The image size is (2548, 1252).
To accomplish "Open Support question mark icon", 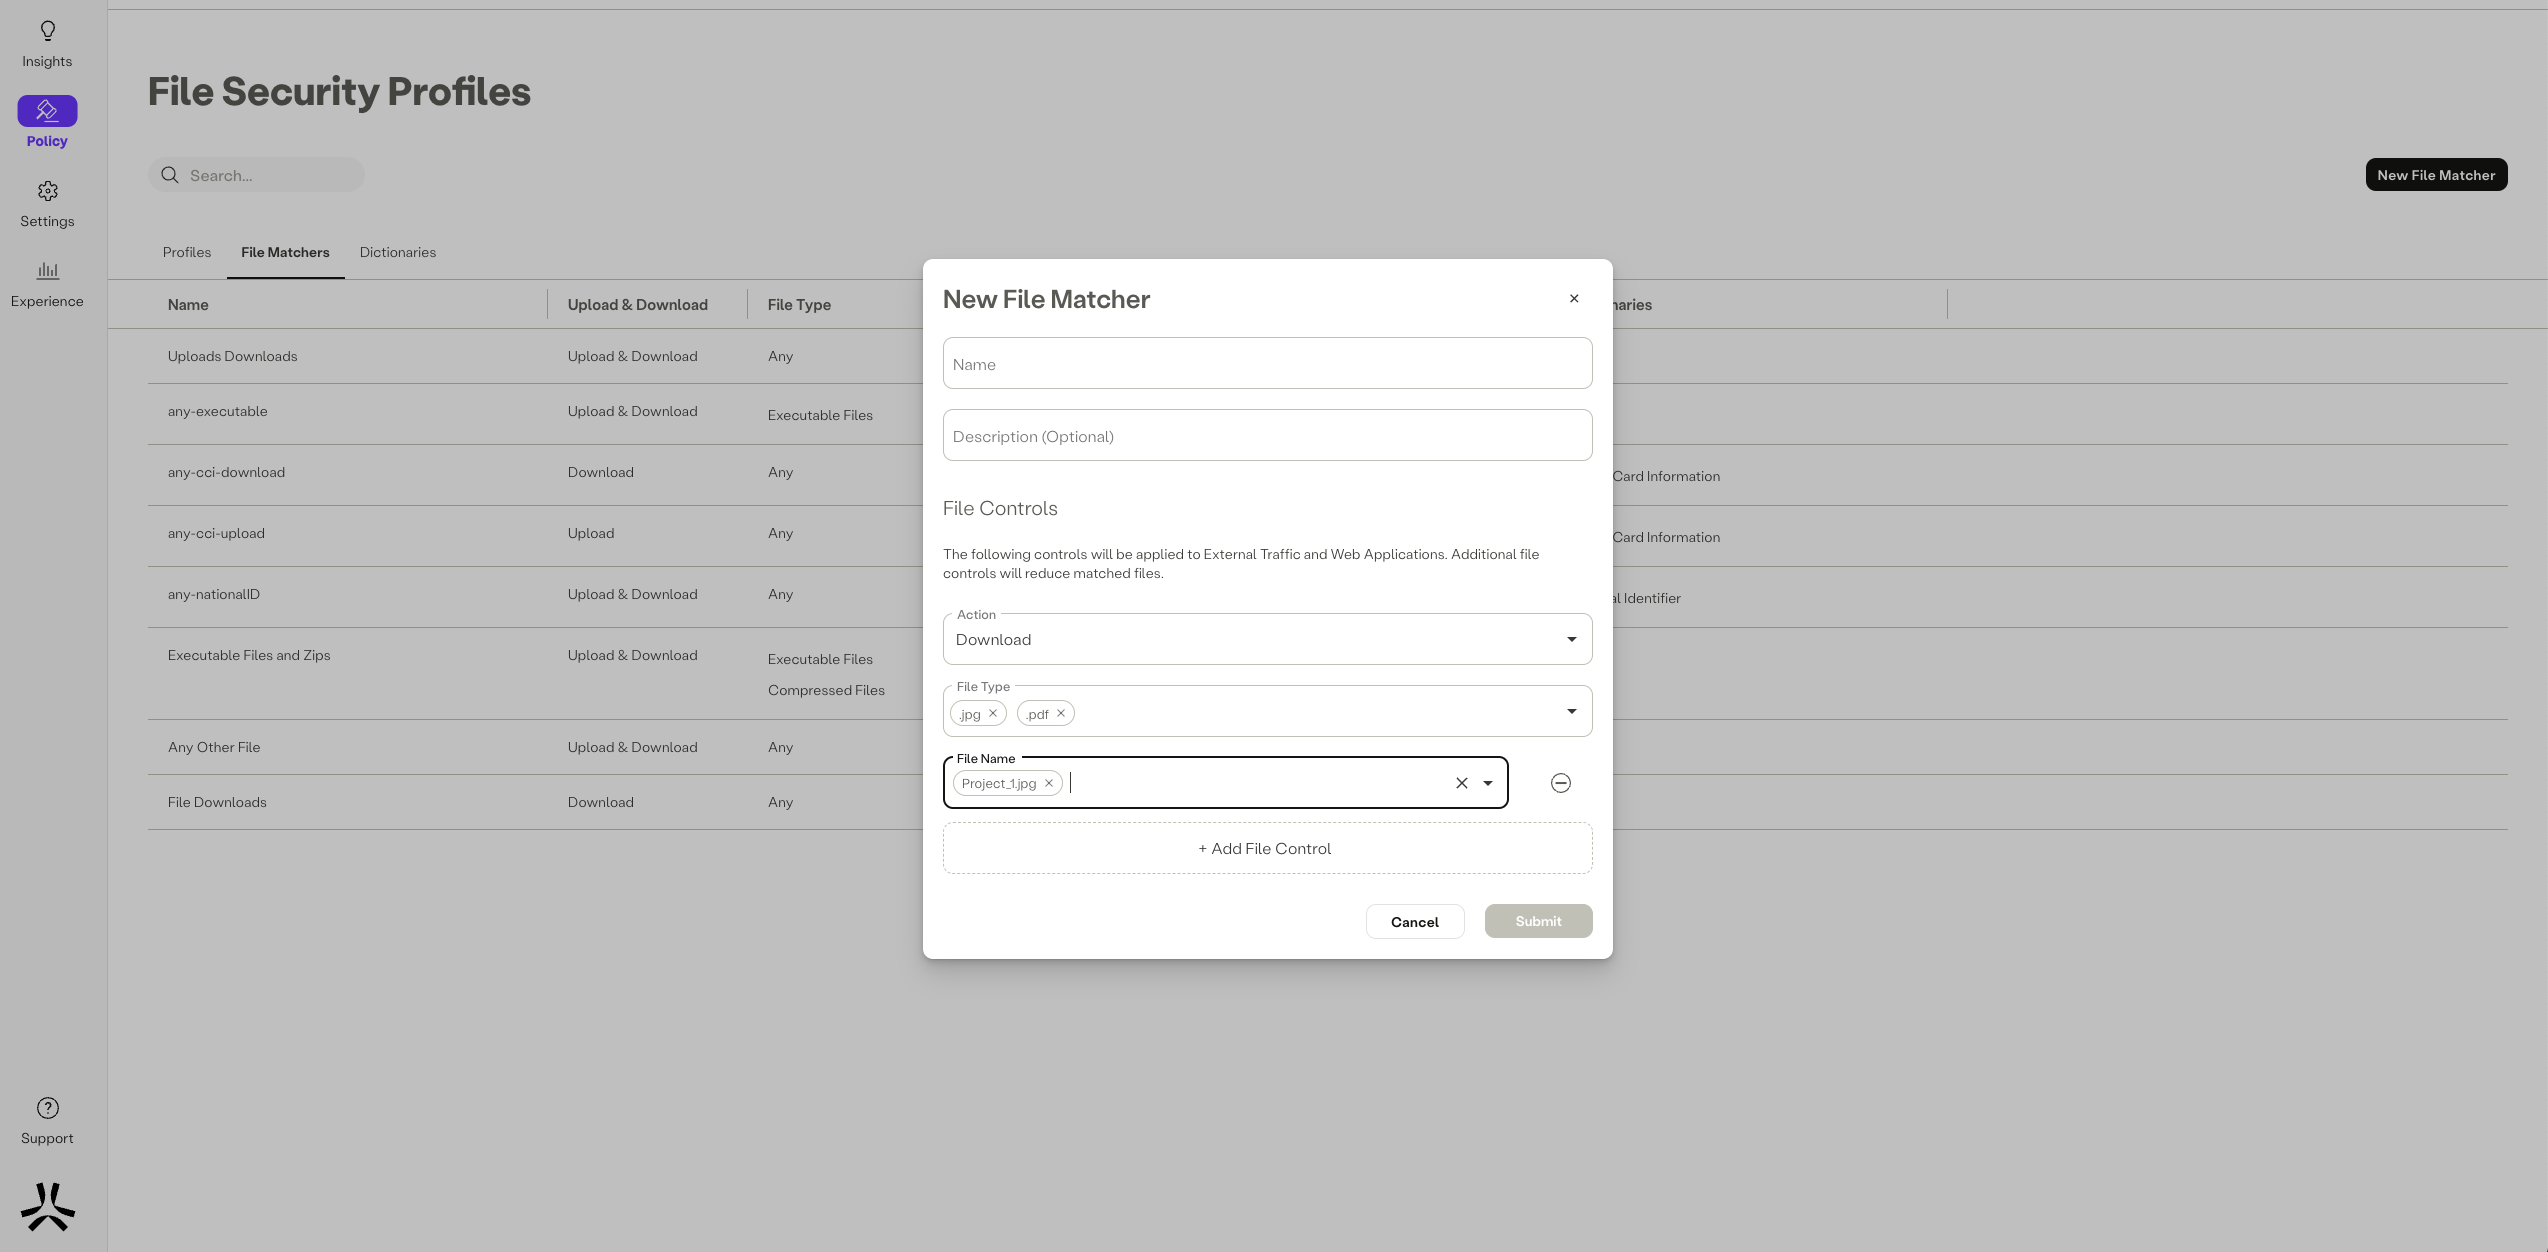I will tap(47, 1108).
